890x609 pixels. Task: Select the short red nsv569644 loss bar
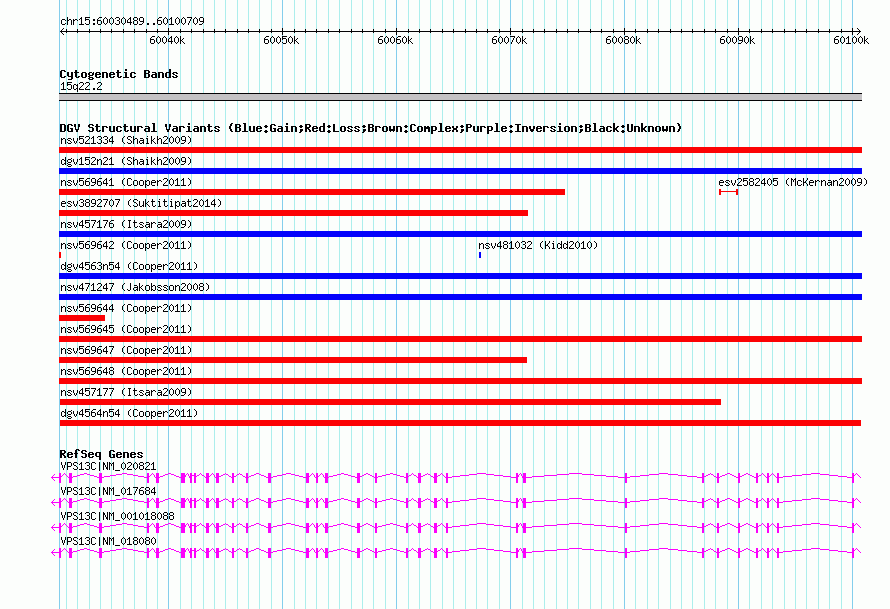82,318
